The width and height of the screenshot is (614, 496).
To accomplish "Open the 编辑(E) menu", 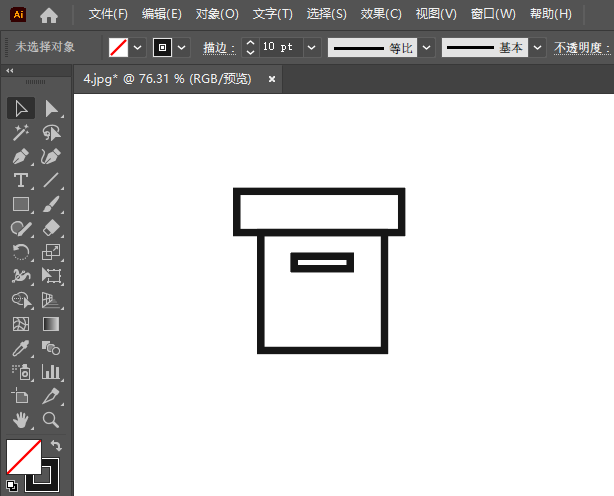I will [x=162, y=14].
